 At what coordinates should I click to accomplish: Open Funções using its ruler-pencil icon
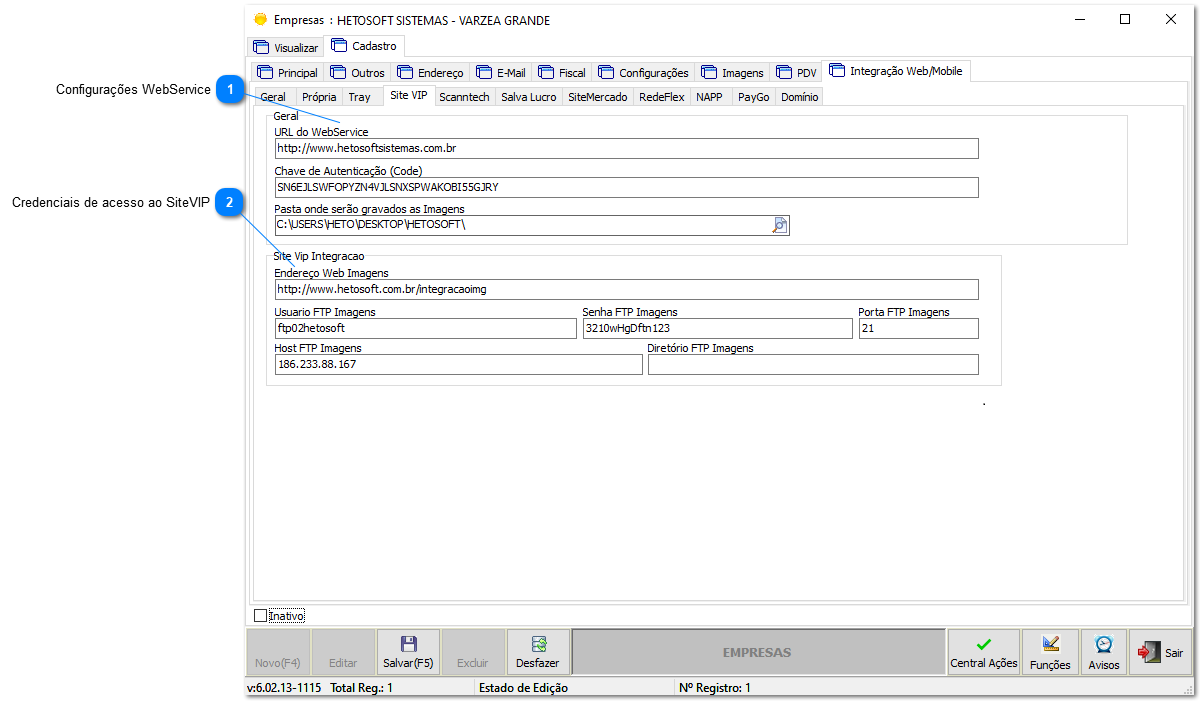(x=1050, y=641)
